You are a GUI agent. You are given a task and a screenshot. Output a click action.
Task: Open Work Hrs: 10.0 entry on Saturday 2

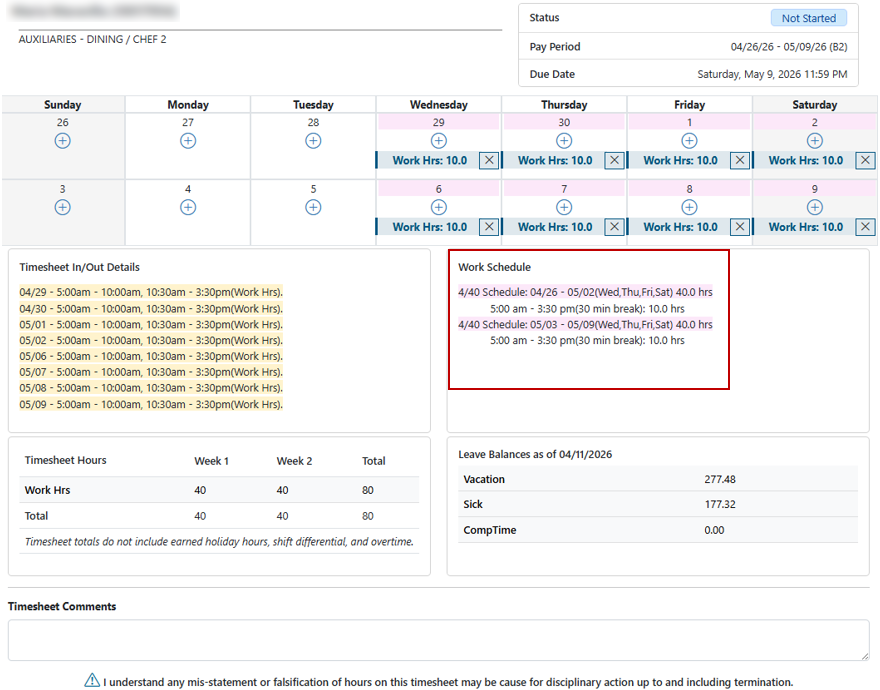(x=806, y=161)
